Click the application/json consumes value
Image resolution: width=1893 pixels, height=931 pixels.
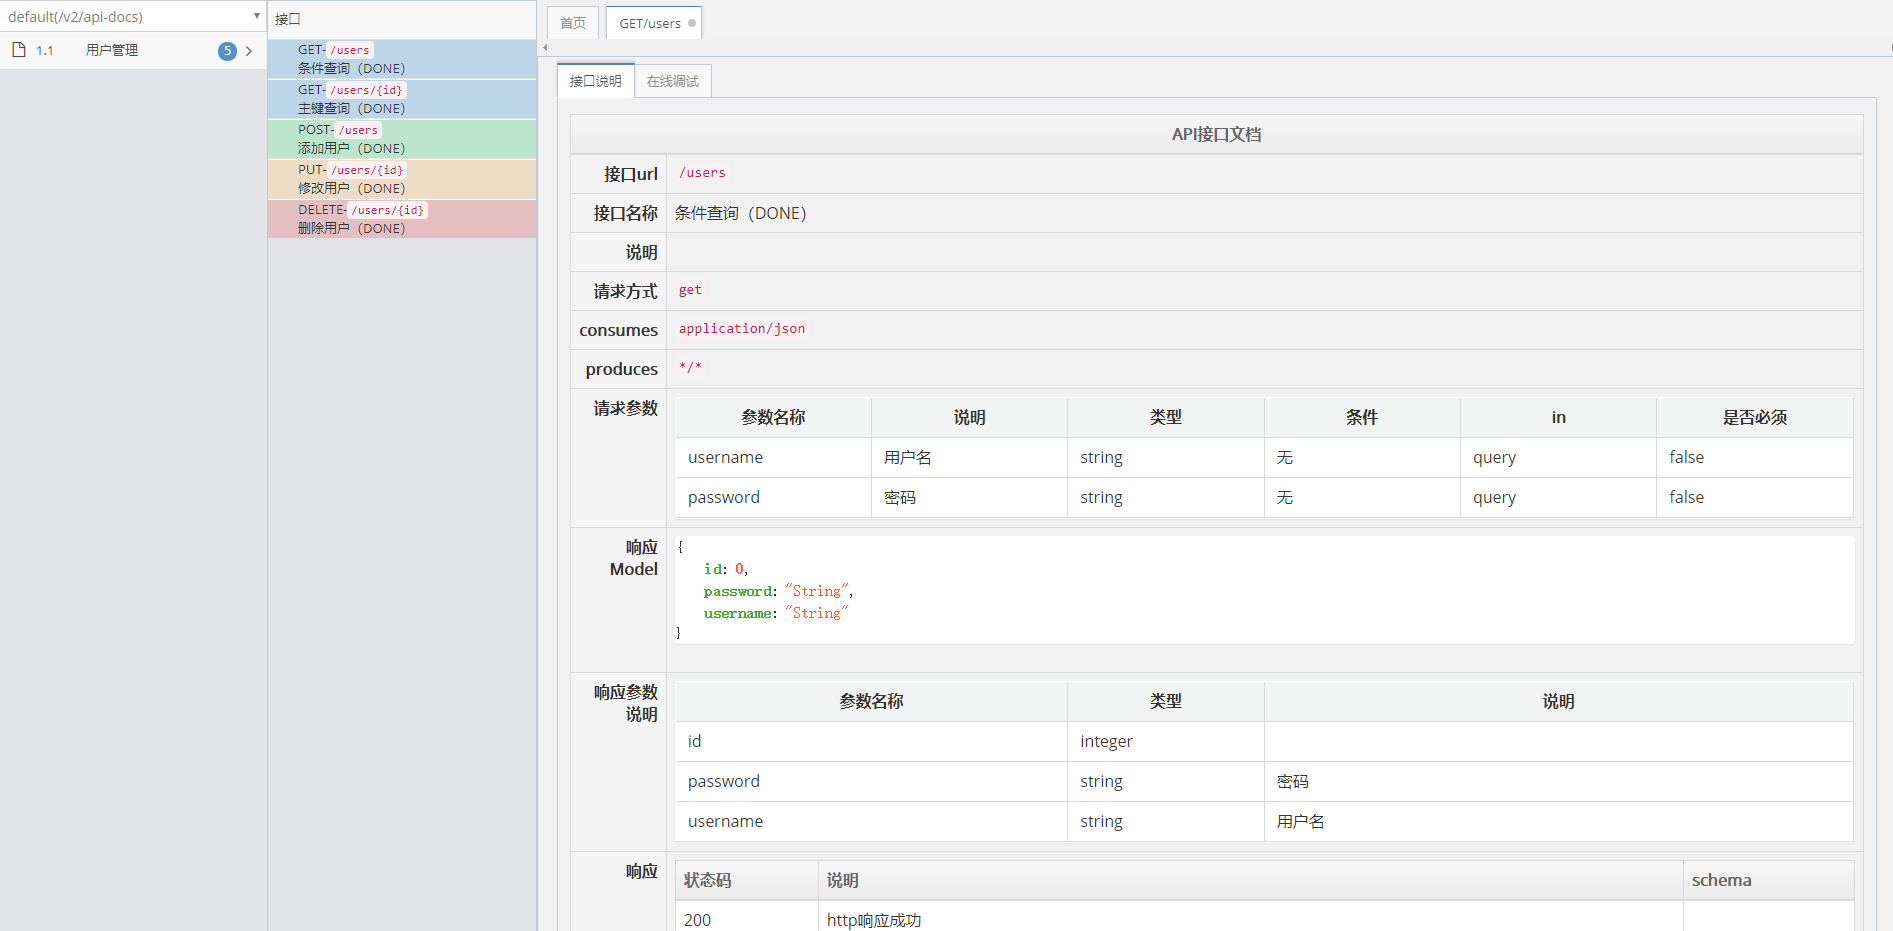741,329
